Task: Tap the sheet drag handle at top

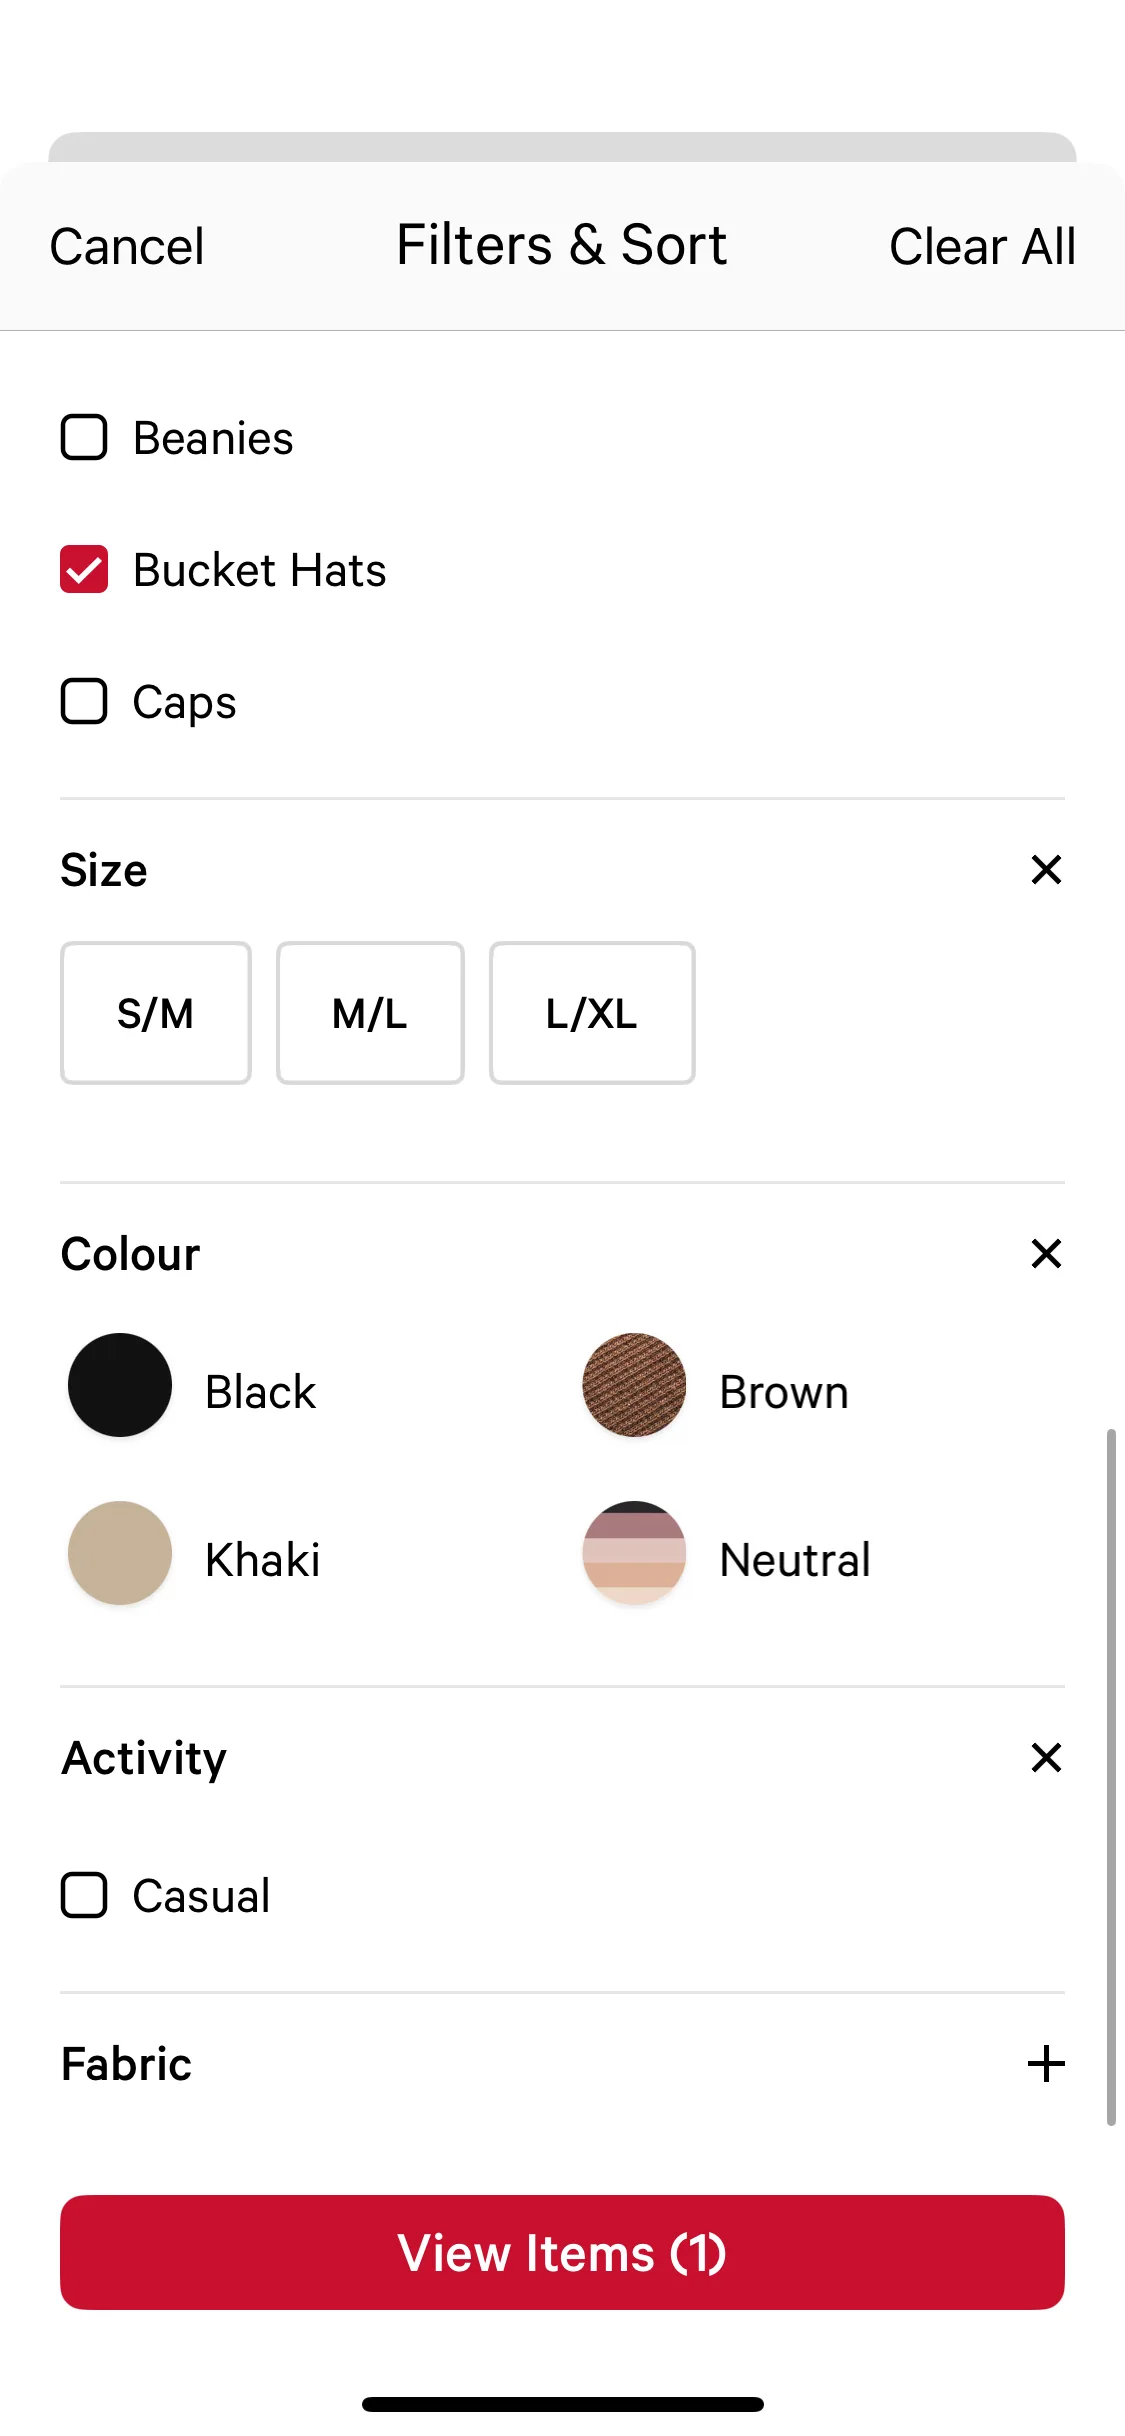Action: [562, 147]
